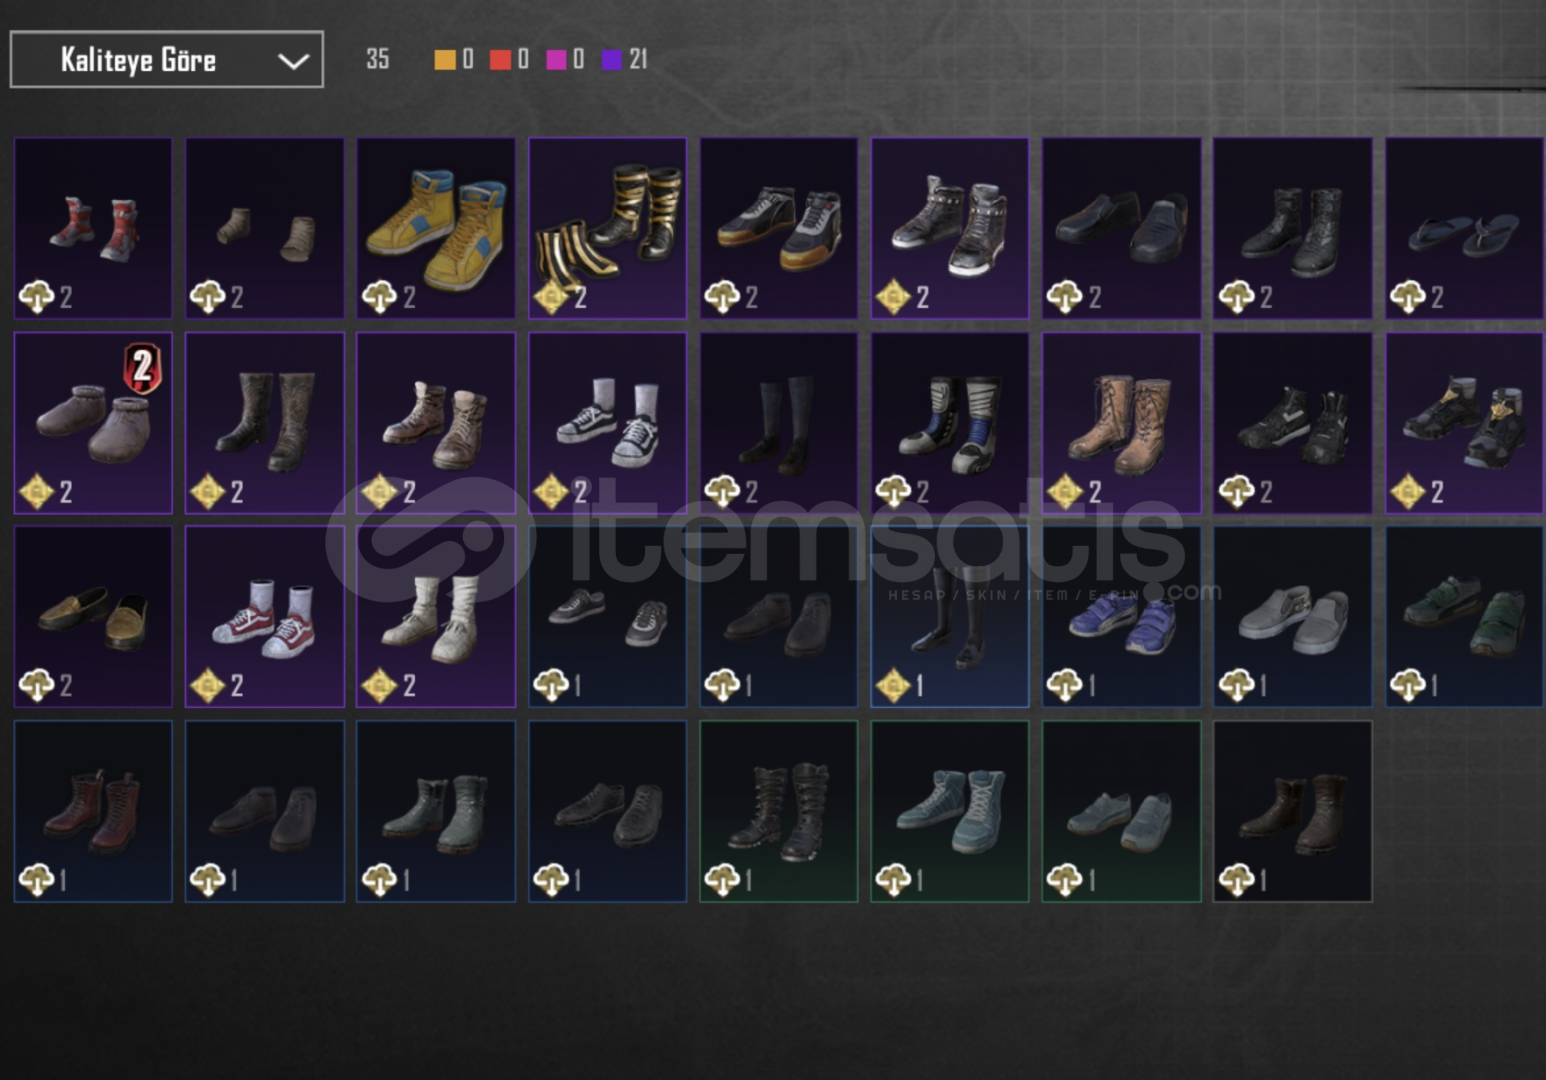Select the green velcro shoes item
Viewport: 1546px width, 1080px height.
pyautogui.click(x=1464, y=617)
